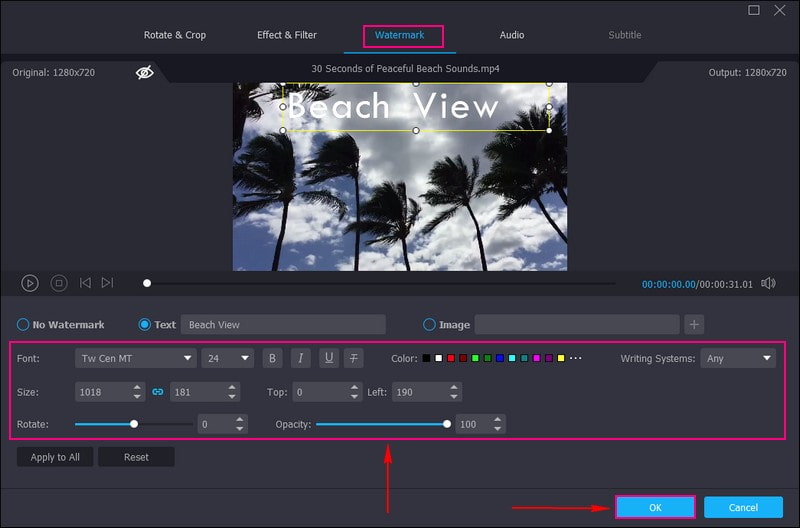Apply Italic style to watermark text

tap(300, 358)
